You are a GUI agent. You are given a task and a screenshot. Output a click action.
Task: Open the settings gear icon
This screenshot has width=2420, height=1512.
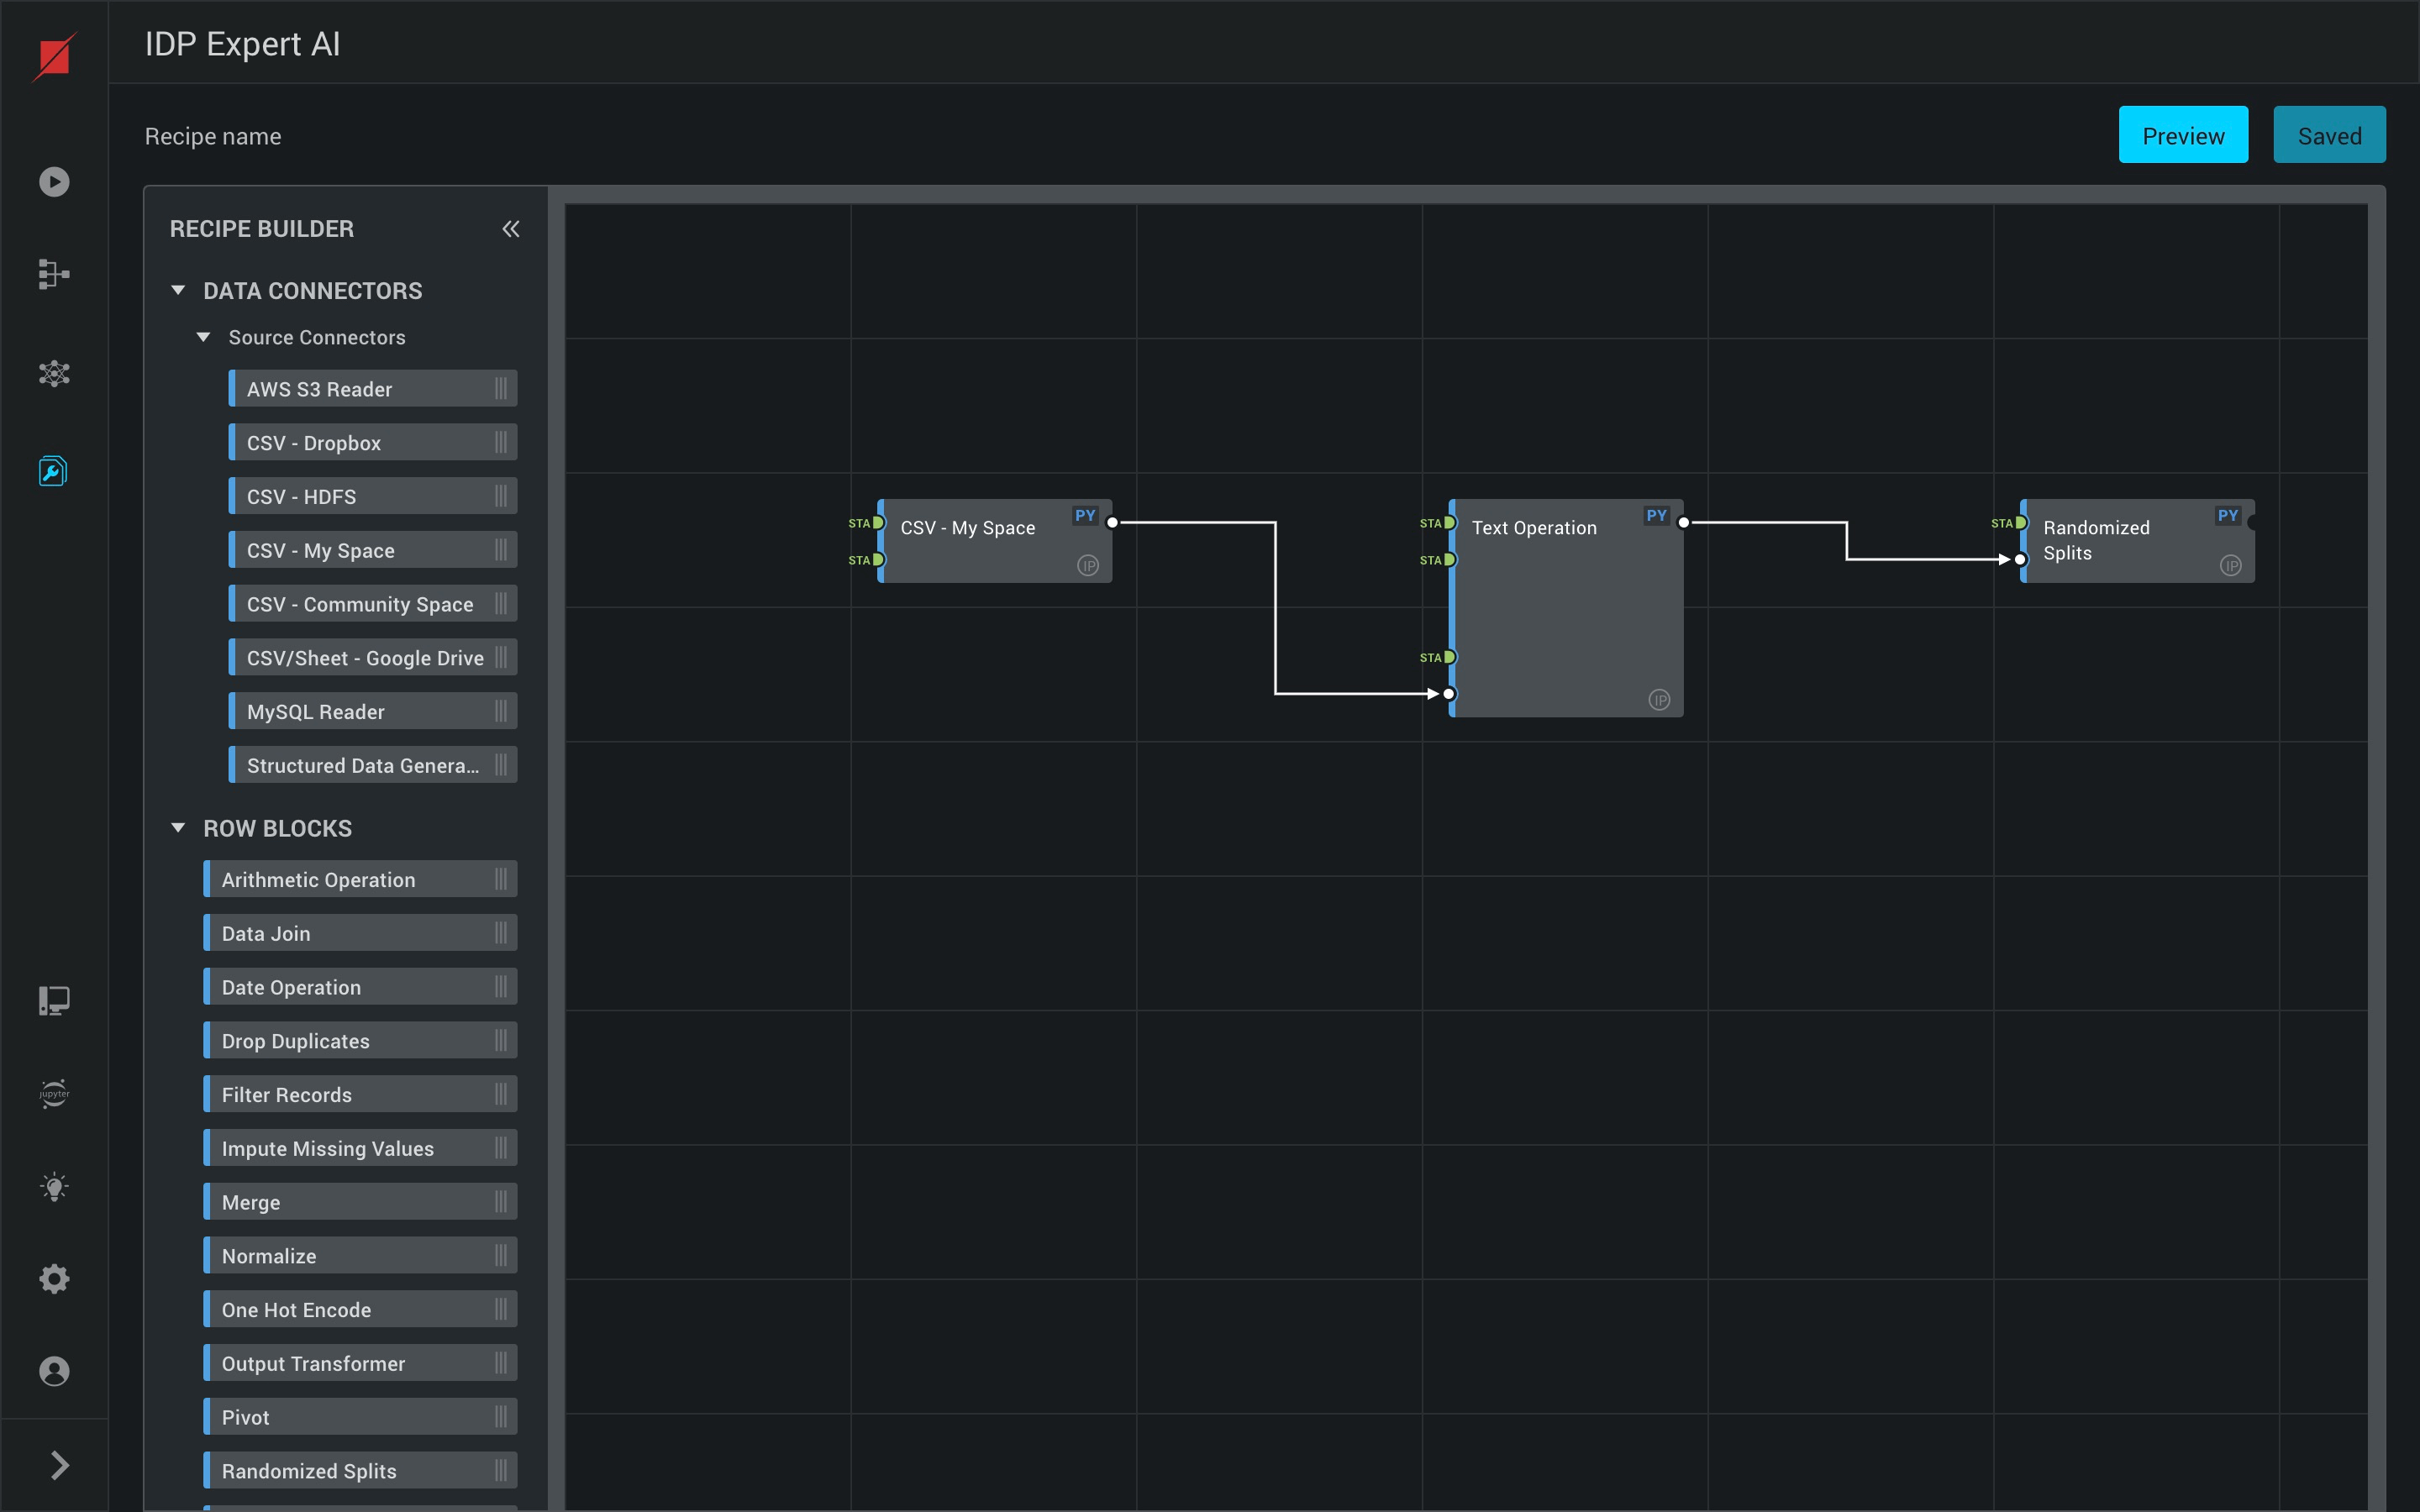tap(54, 1279)
